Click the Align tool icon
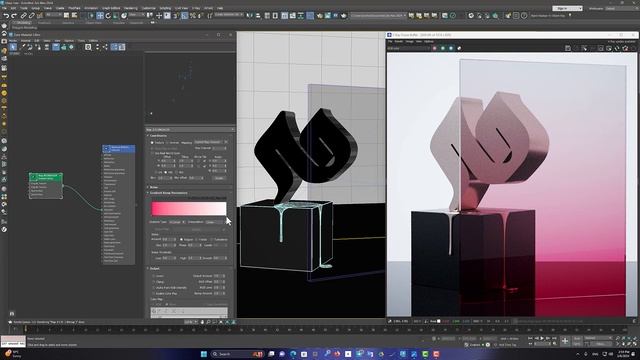The height and width of the screenshot is (360, 640). (x=258, y=16)
